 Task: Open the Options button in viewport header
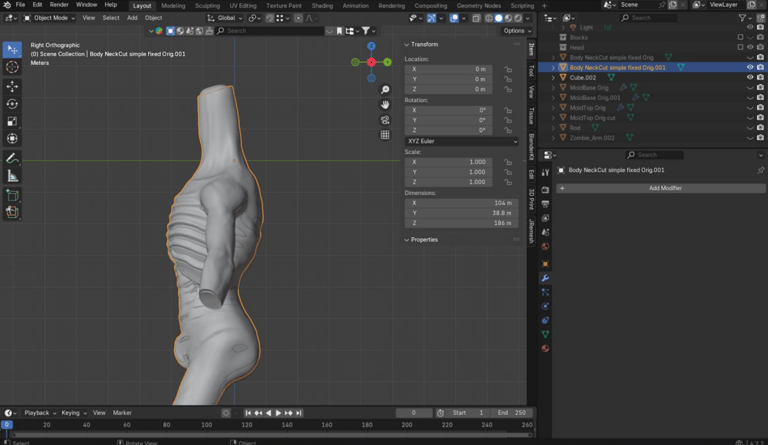pos(515,31)
